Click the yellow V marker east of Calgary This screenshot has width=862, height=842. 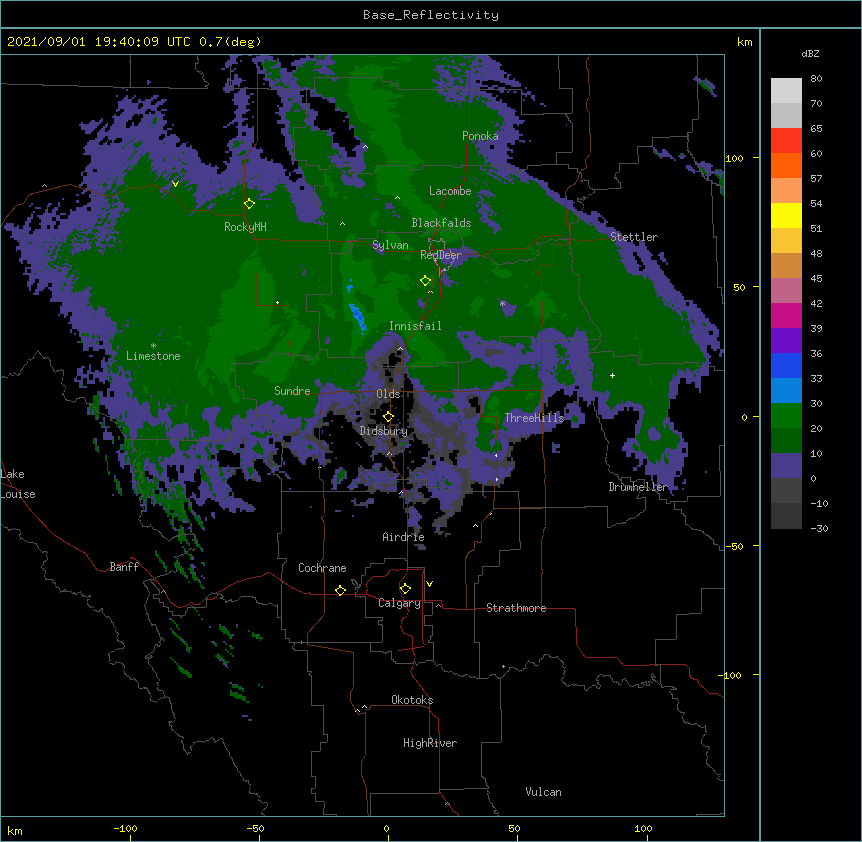[x=429, y=584]
